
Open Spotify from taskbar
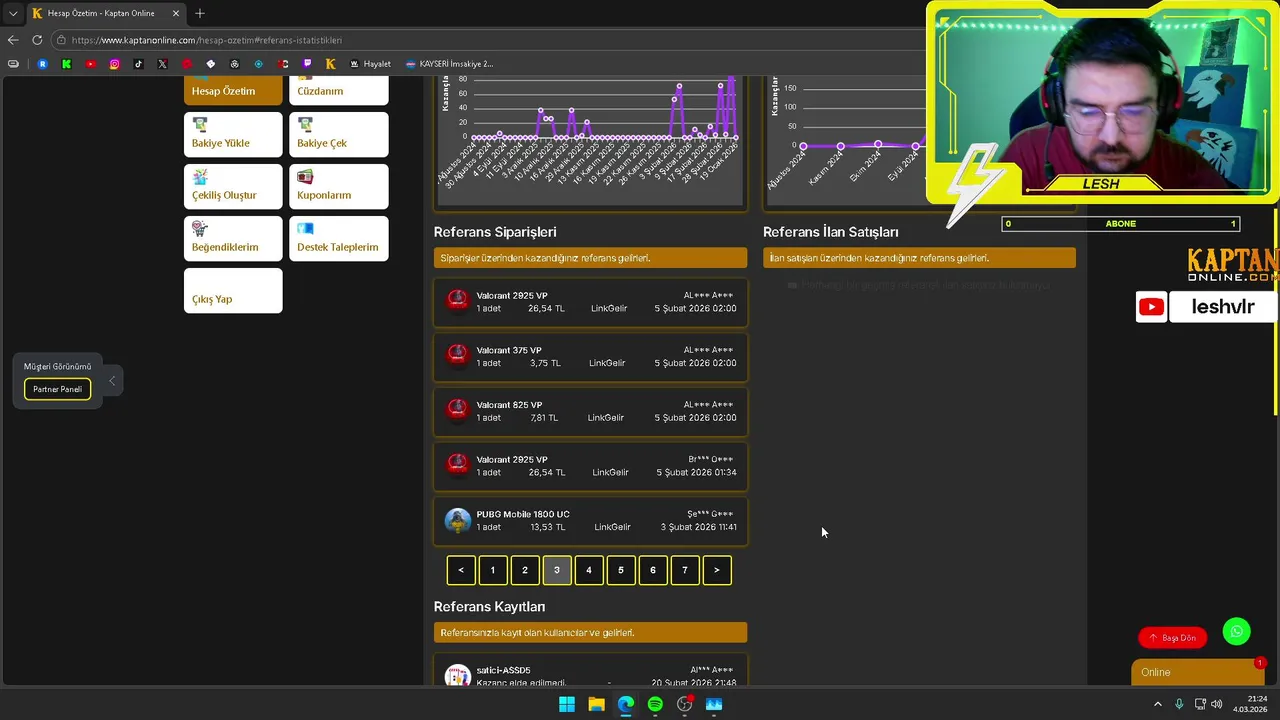pos(655,704)
